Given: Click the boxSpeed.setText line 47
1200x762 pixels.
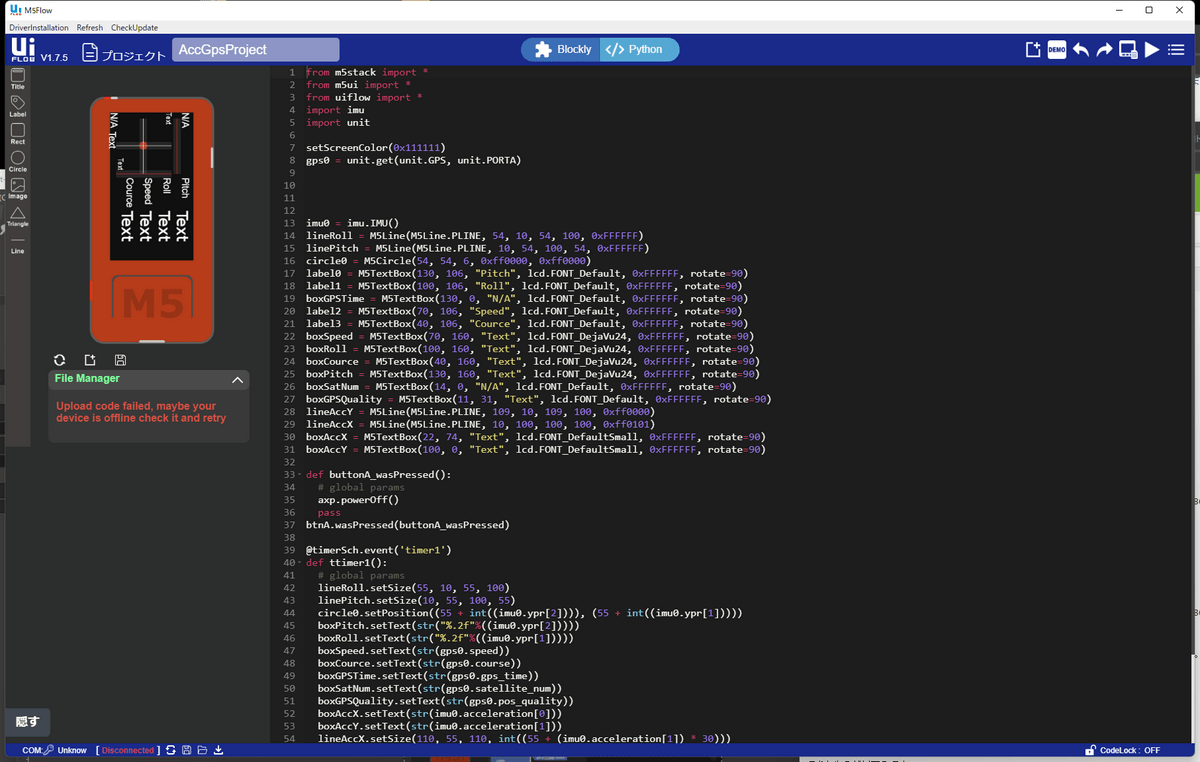Looking at the screenshot, I should [x=413, y=651].
